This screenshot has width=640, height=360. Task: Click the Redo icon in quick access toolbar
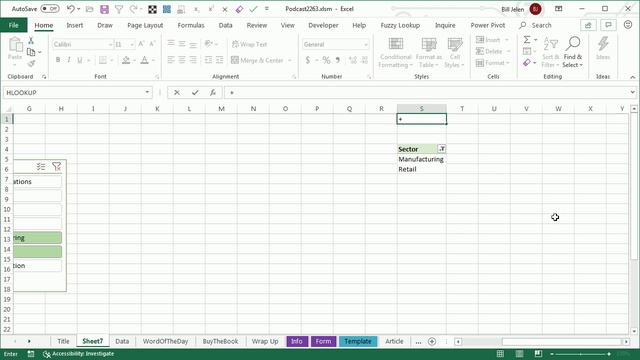(x=133, y=9)
